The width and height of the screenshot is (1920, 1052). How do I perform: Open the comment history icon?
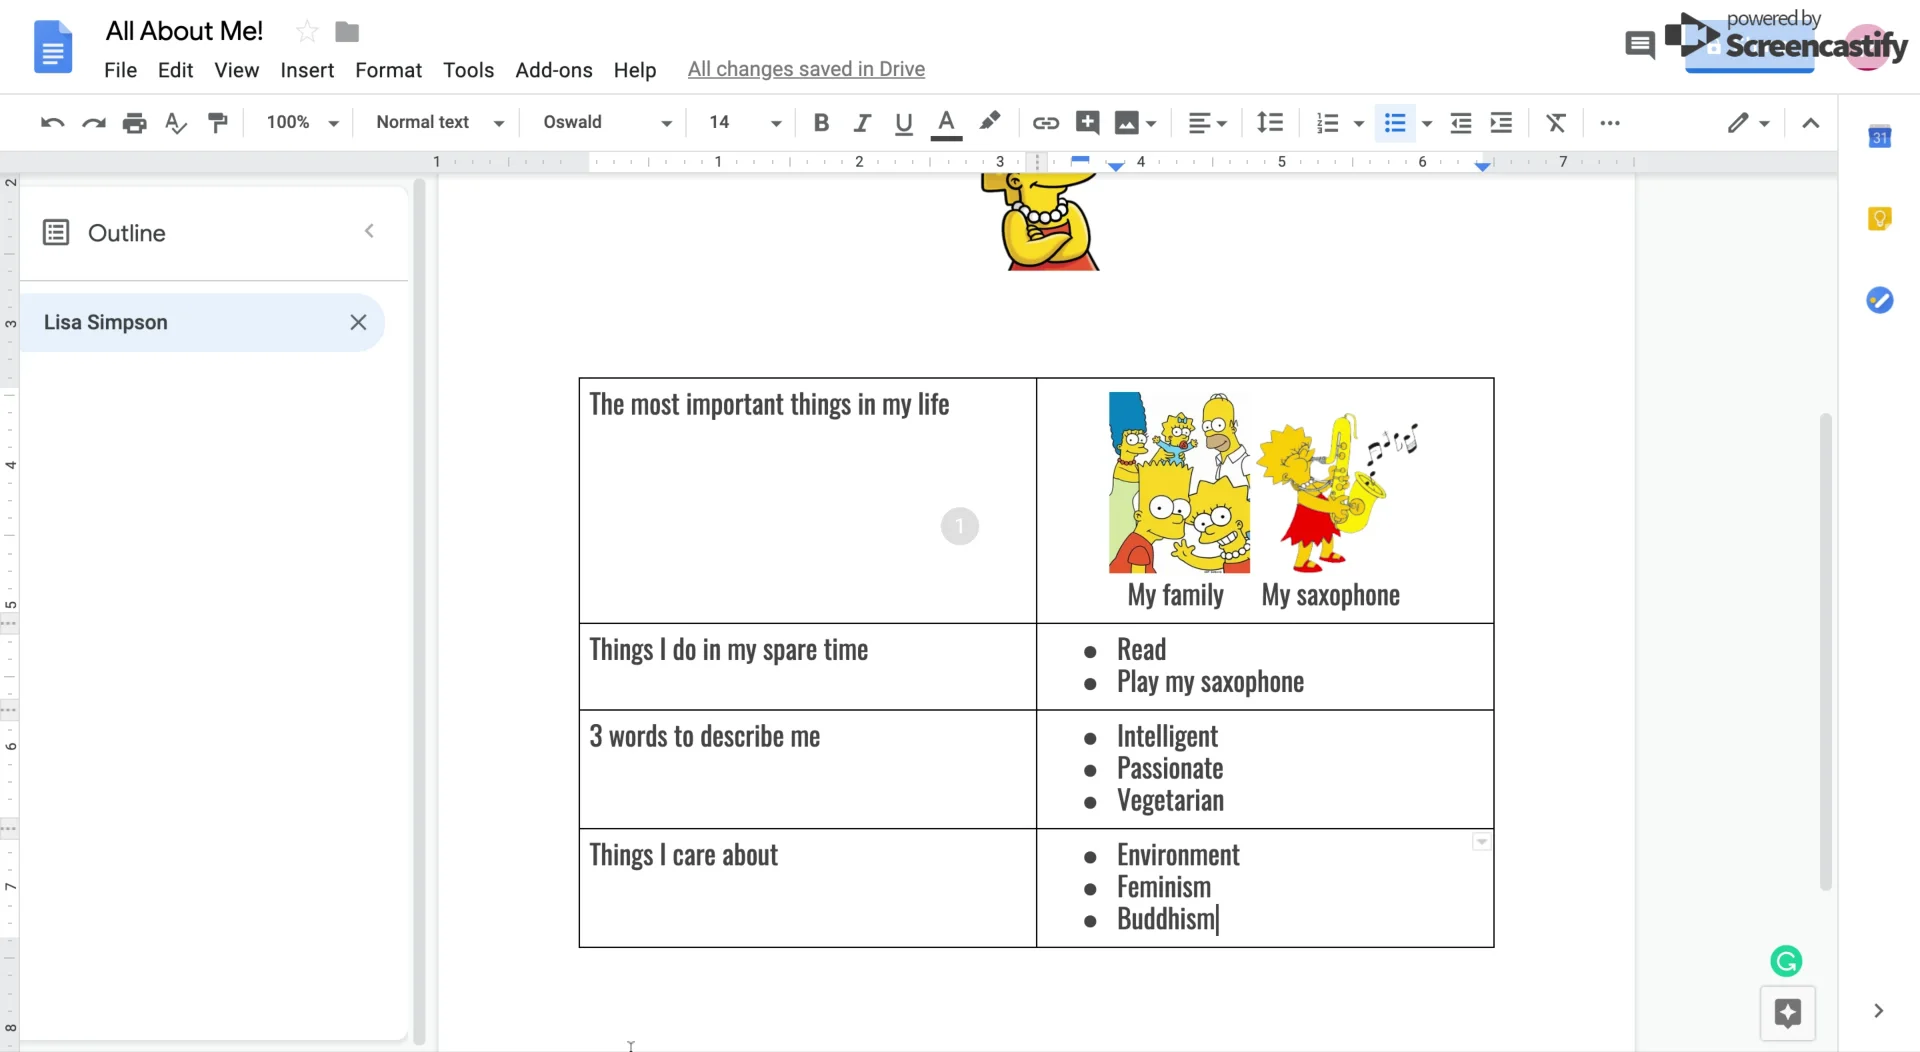1639,44
